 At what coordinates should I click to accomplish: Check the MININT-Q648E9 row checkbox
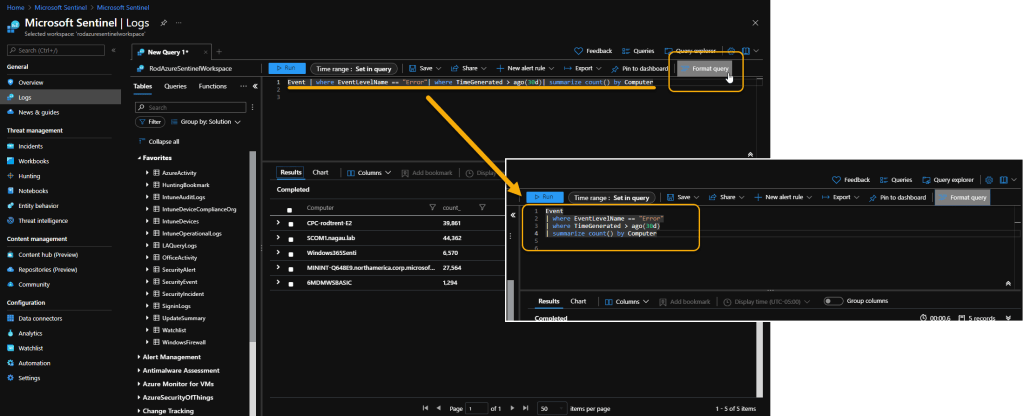pyautogui.click(x=291, y=268)
